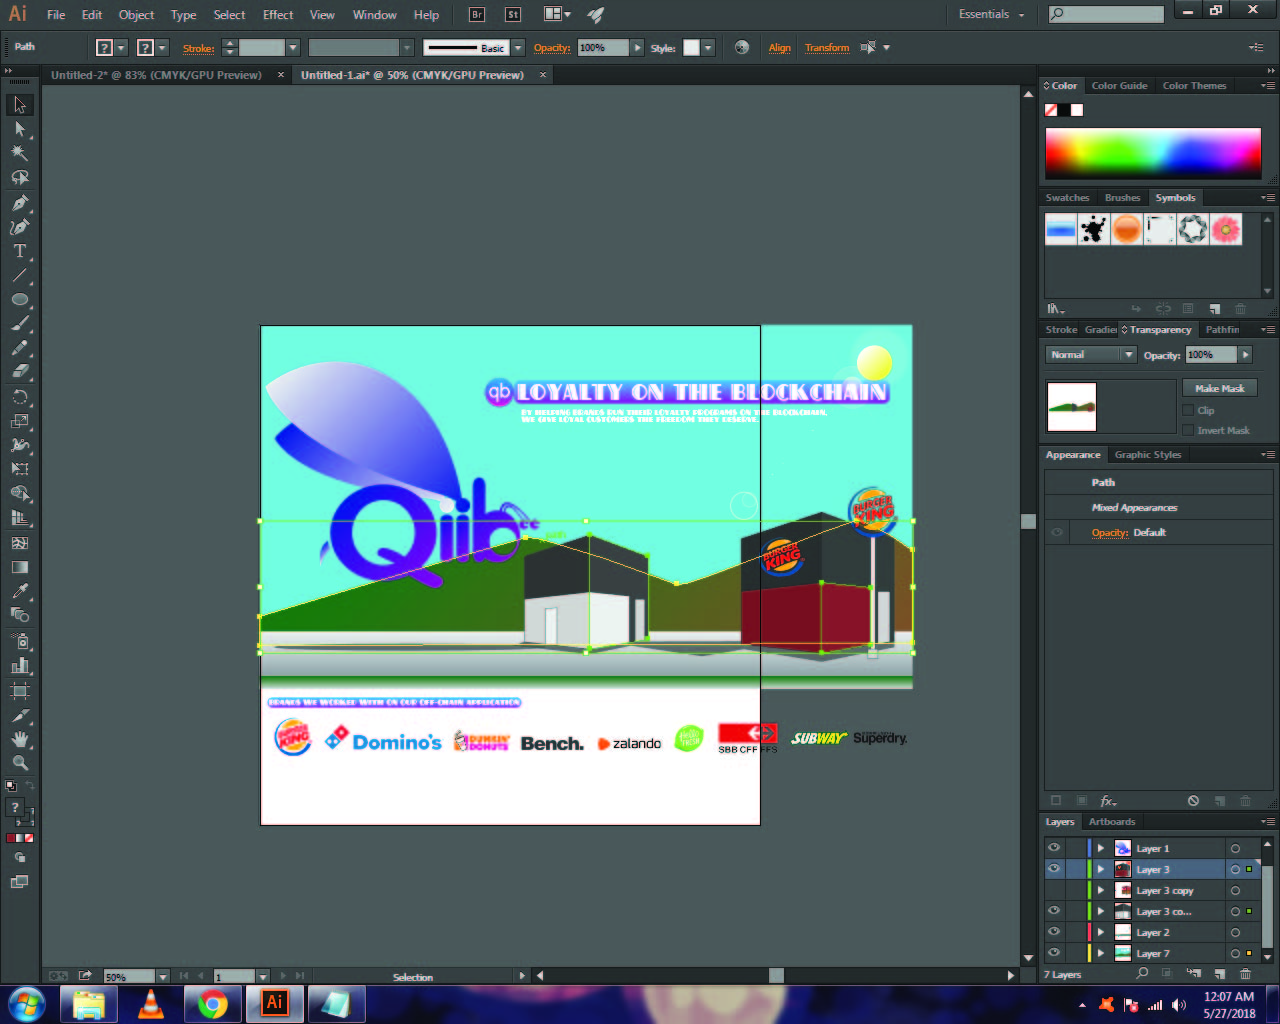
Task: Select the Line Segment tool
Action: point(20,275)
